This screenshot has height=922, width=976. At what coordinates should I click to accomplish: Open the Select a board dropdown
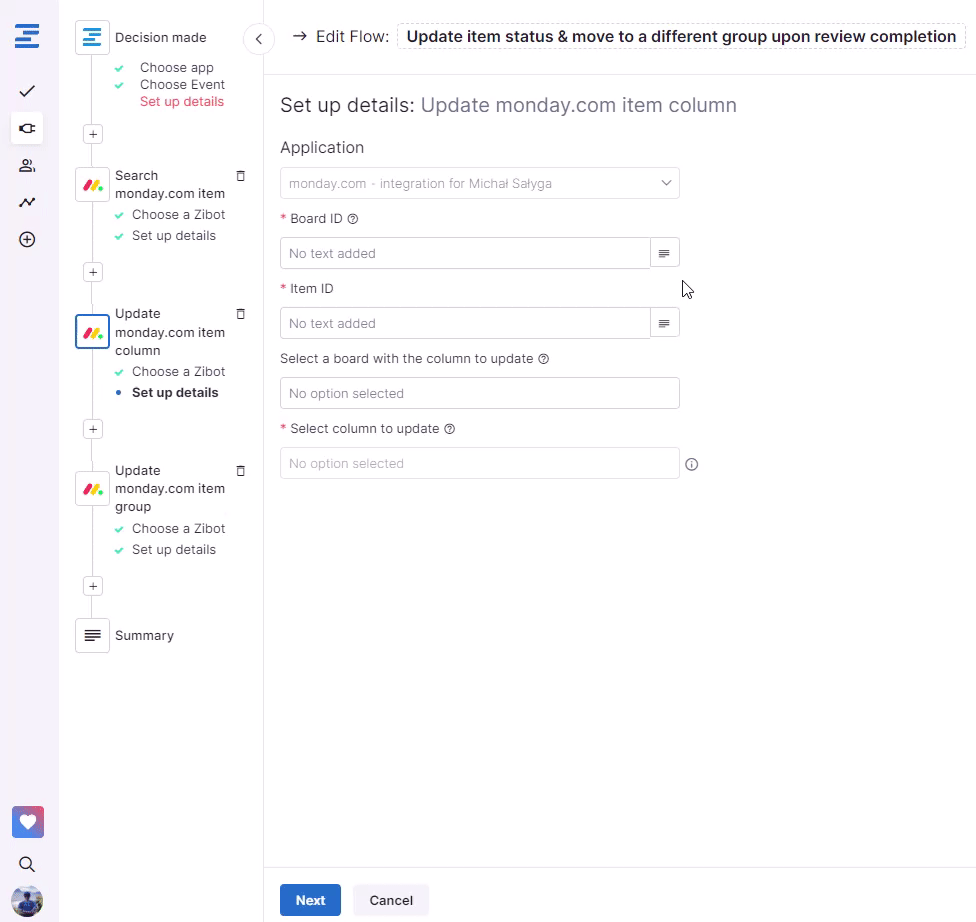(x=479, y=393)
